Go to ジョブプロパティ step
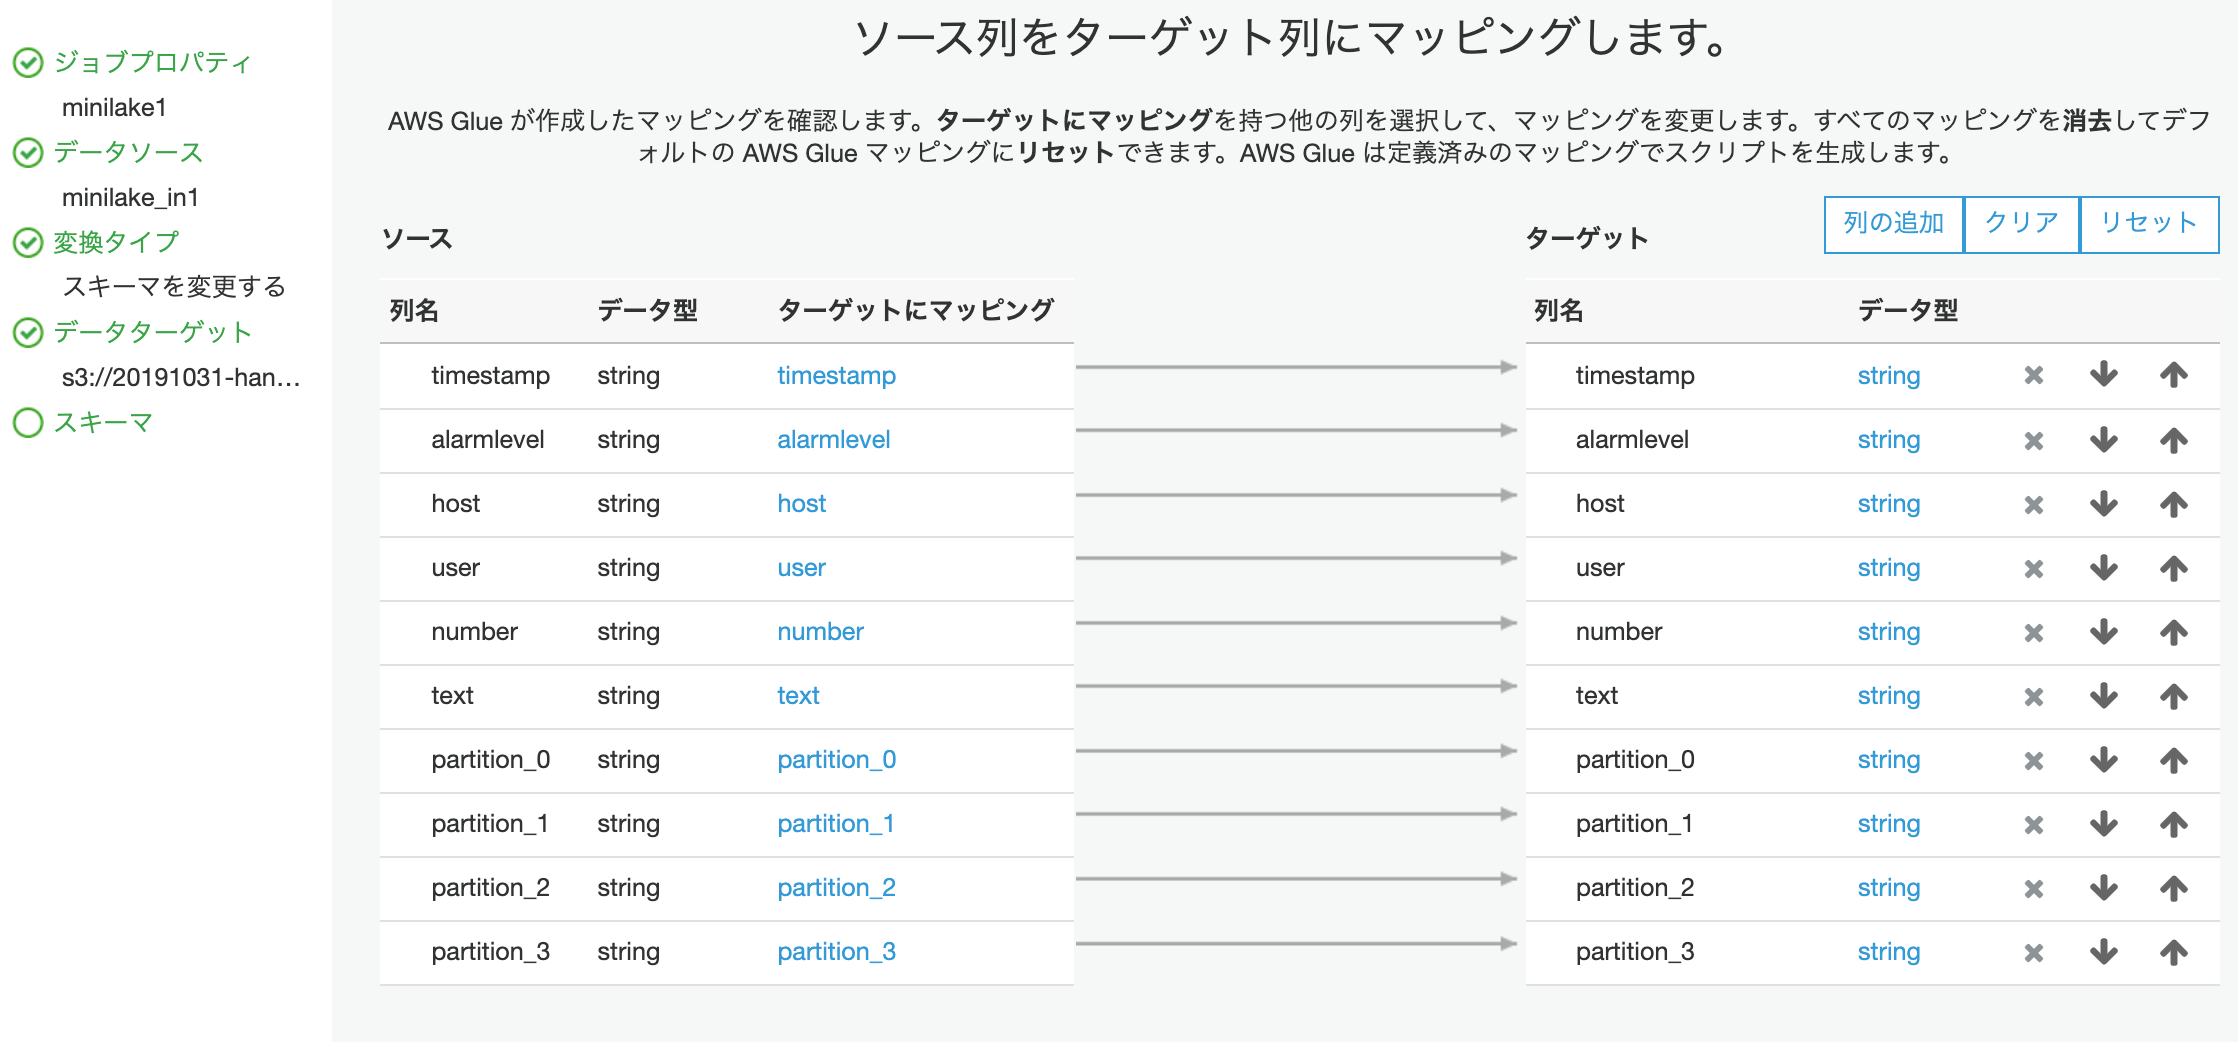The width and height of the screenshot is (2238, 1042). pos(151,62)
